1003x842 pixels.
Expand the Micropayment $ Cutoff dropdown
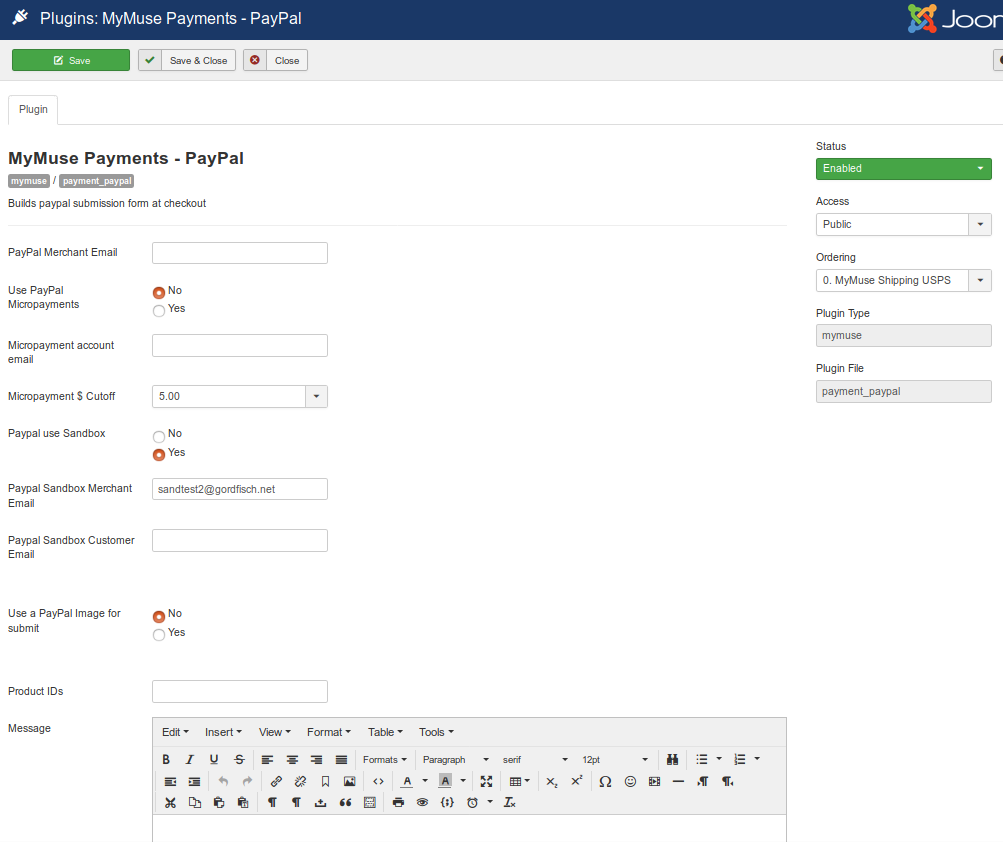[317, 396]
